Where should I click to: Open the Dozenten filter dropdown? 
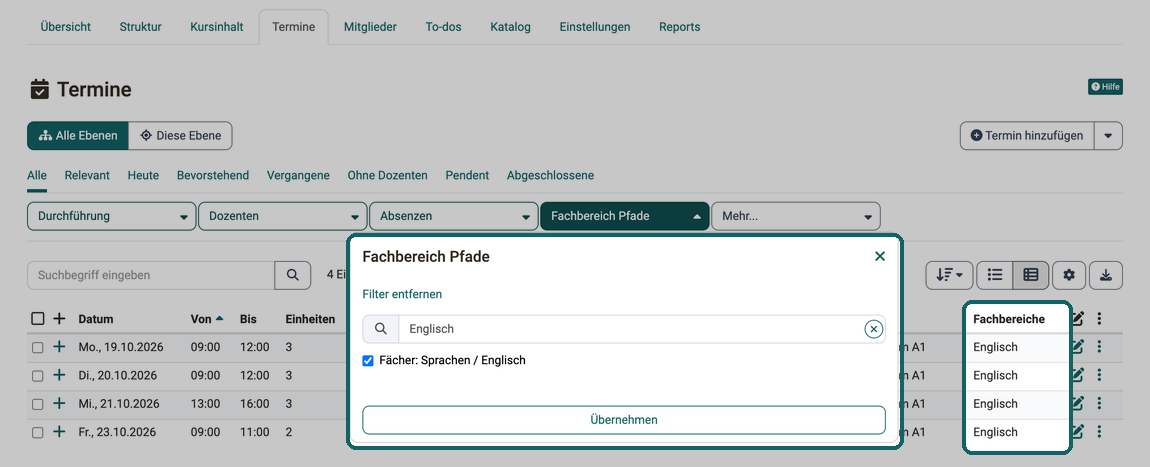[x=282, y=216]
